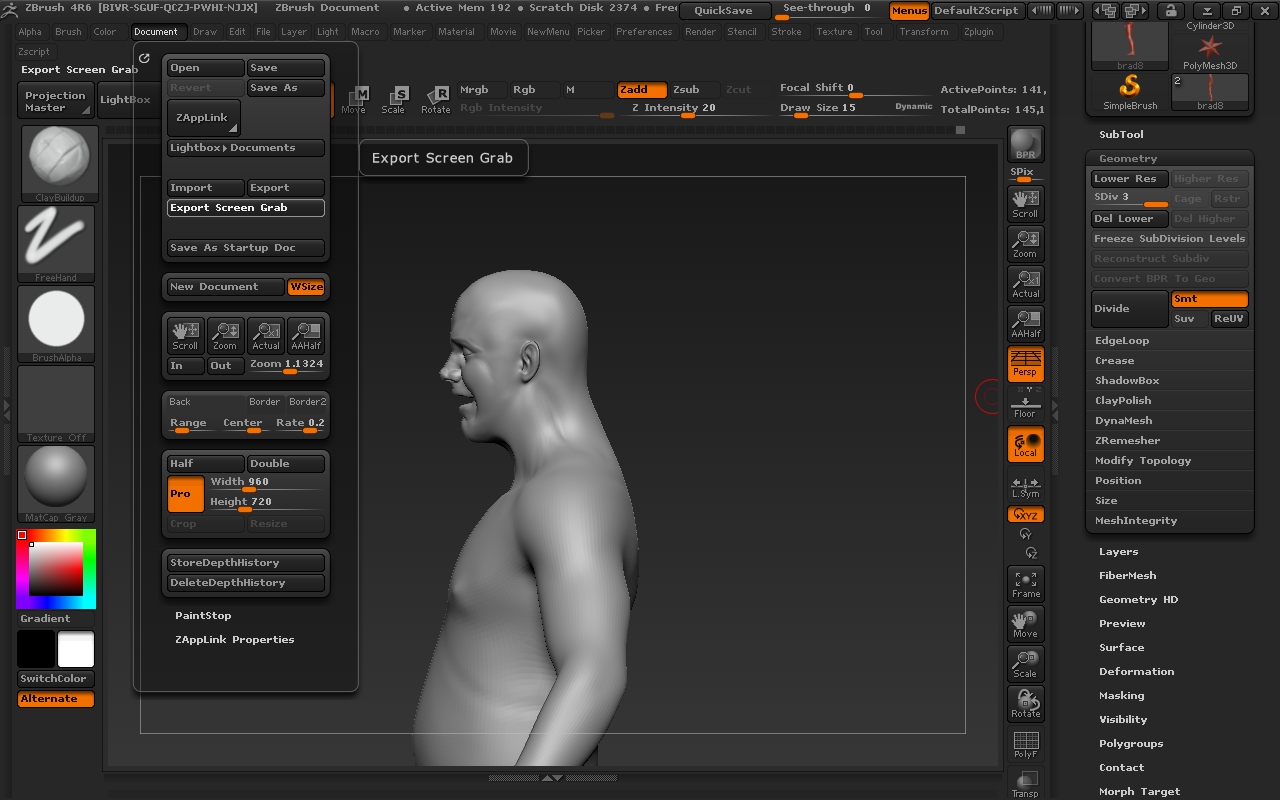Click the AAHalf icon in right shelf
The height and width of the screenshot is (800, 1280).
1025,323
